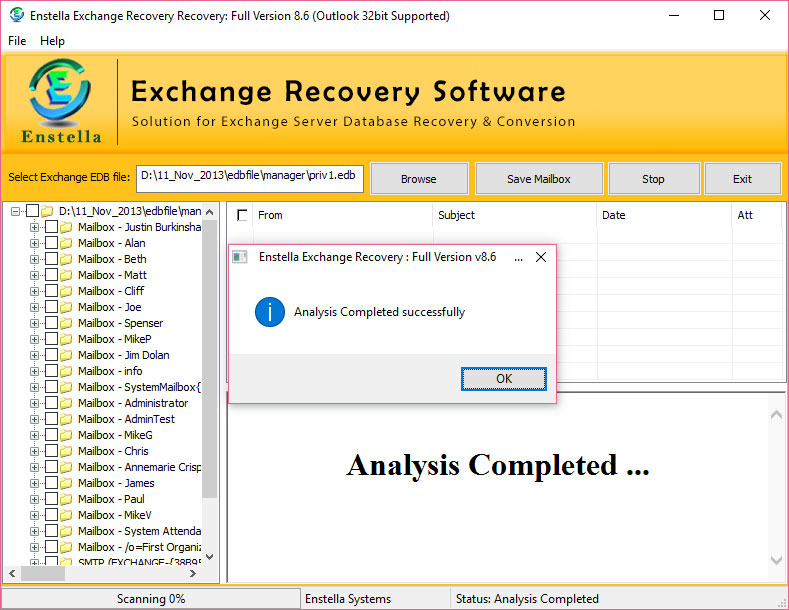This screenshot has width=789, height=610.
Task: Click the Scanning 0% progress bar
Action: tap(151, 599)
